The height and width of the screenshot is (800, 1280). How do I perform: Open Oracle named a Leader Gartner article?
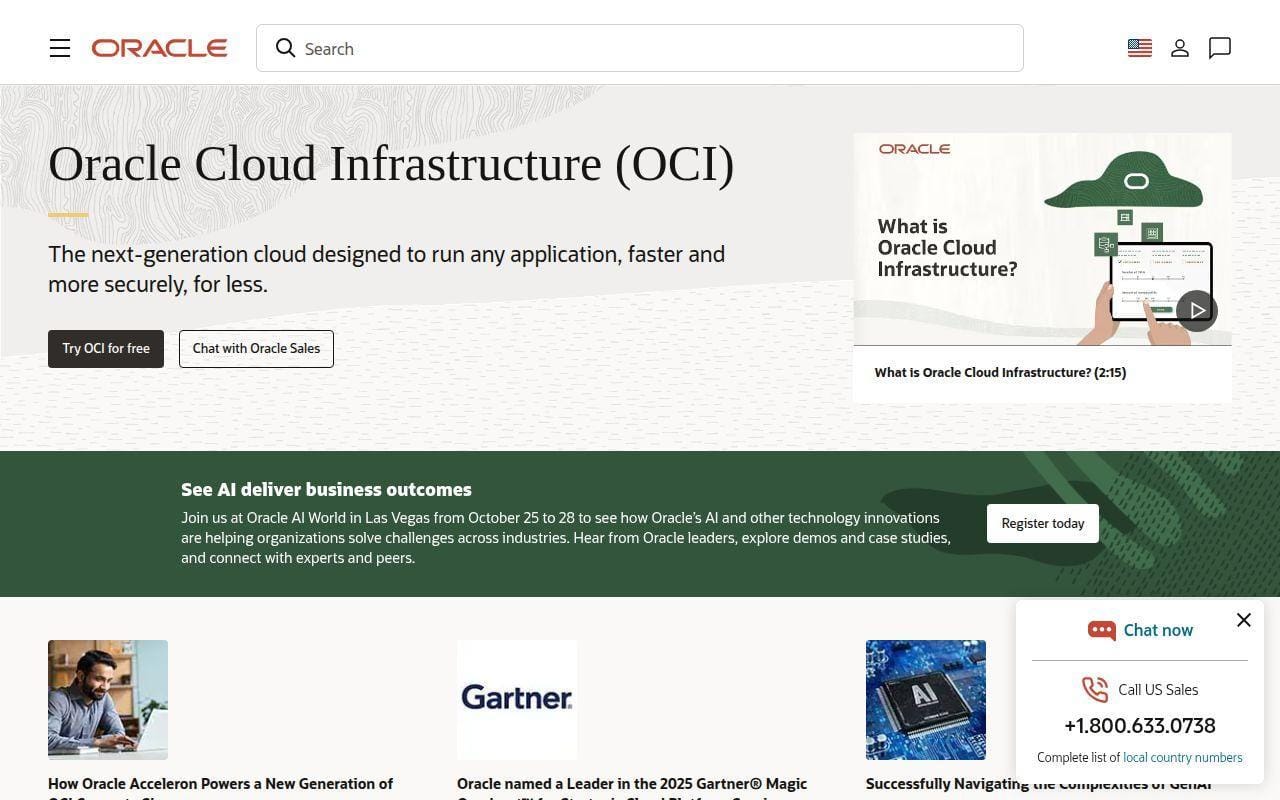click(632, 788)
